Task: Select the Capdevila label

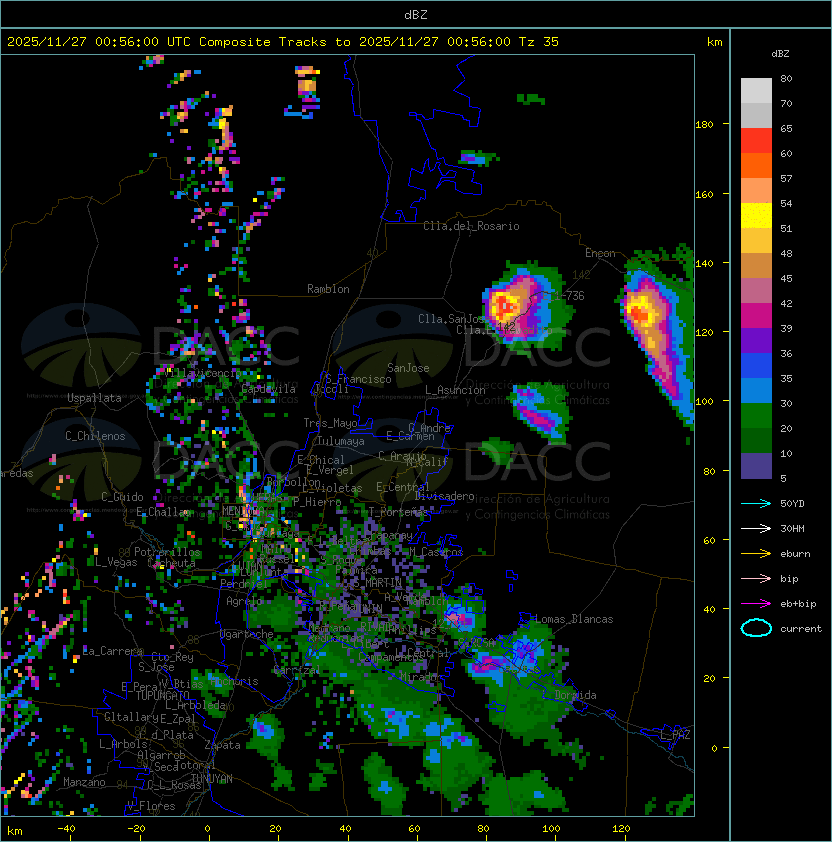Action: tap(269, 388)
